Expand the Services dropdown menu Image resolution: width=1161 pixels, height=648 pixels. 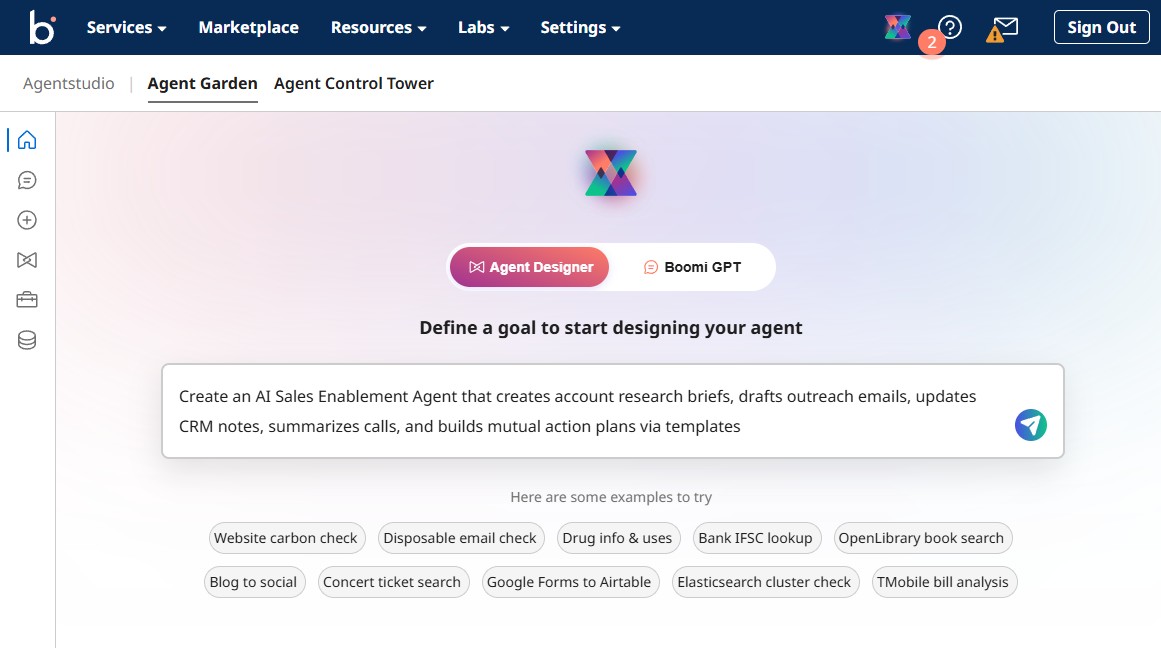click(x=125, y=28)
